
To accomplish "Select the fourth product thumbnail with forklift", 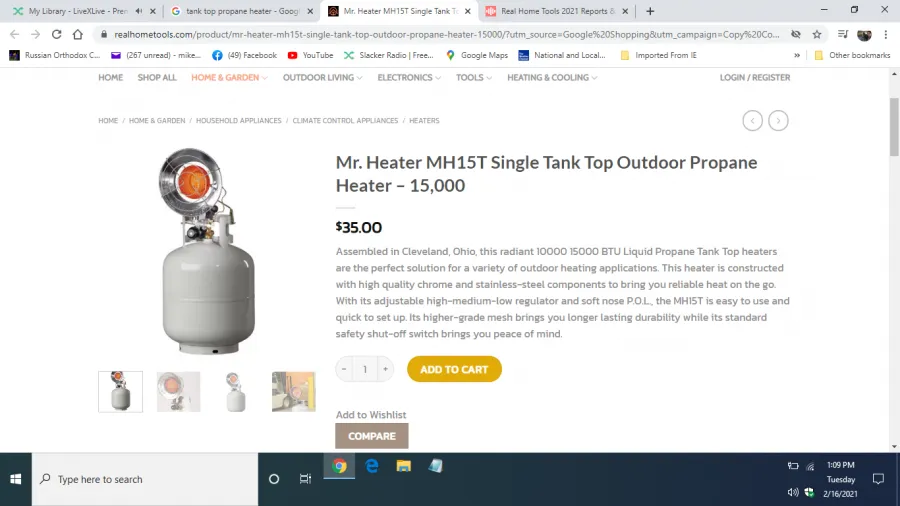I will point(293,392).
